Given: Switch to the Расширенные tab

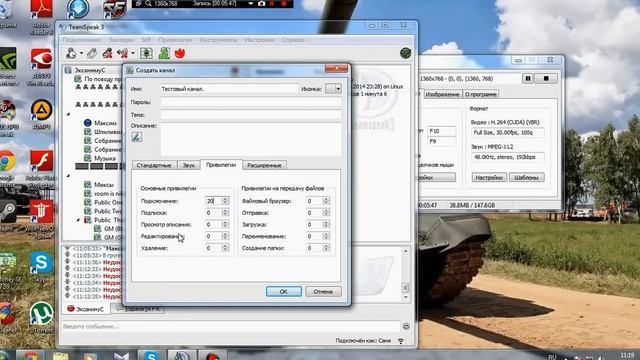Looking at the screenshot, I should tap(264, 165).
